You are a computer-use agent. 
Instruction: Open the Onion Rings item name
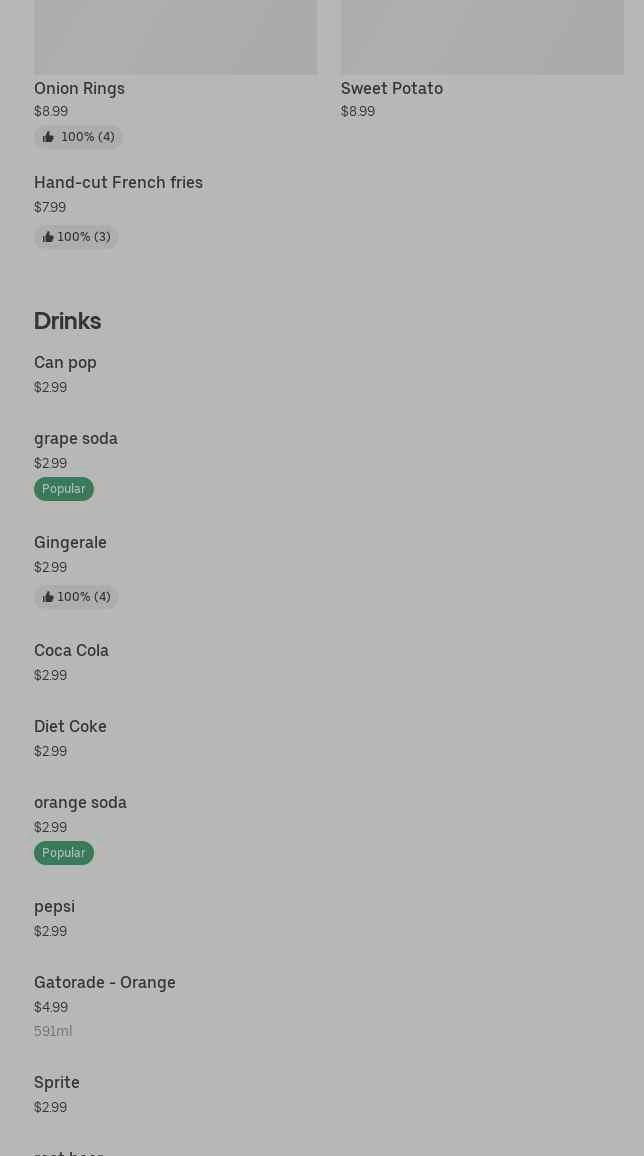79,88
